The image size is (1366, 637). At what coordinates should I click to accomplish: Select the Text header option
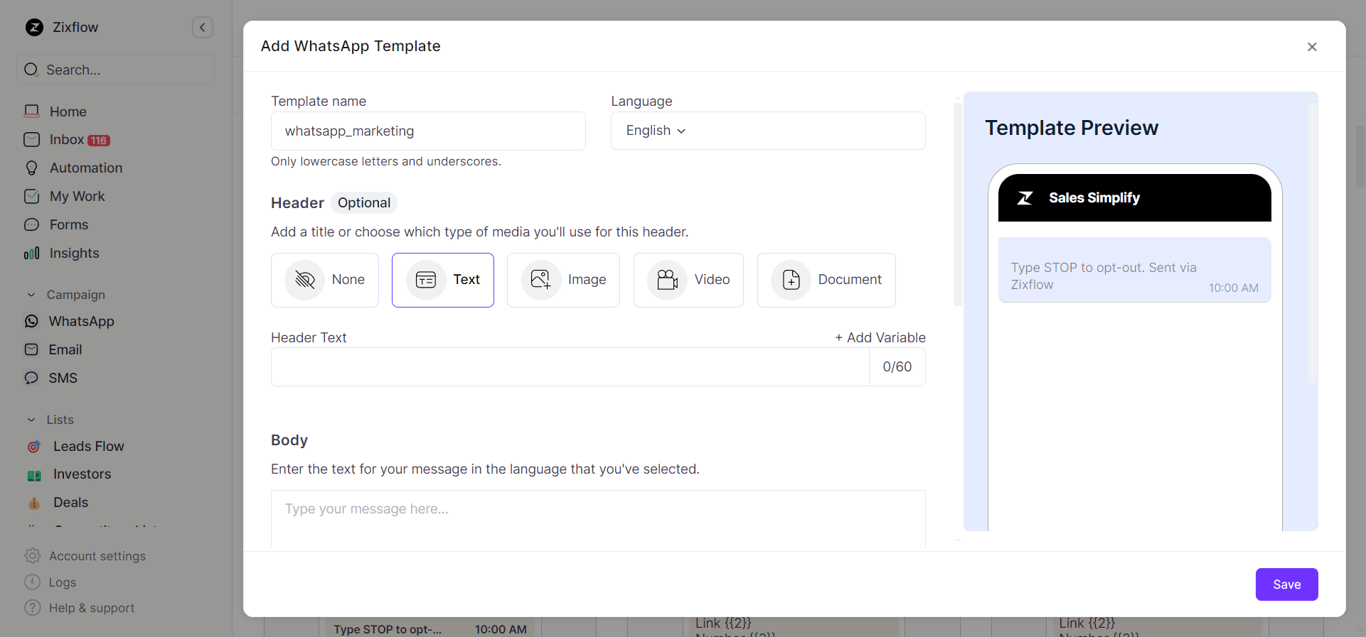point(443,280)
